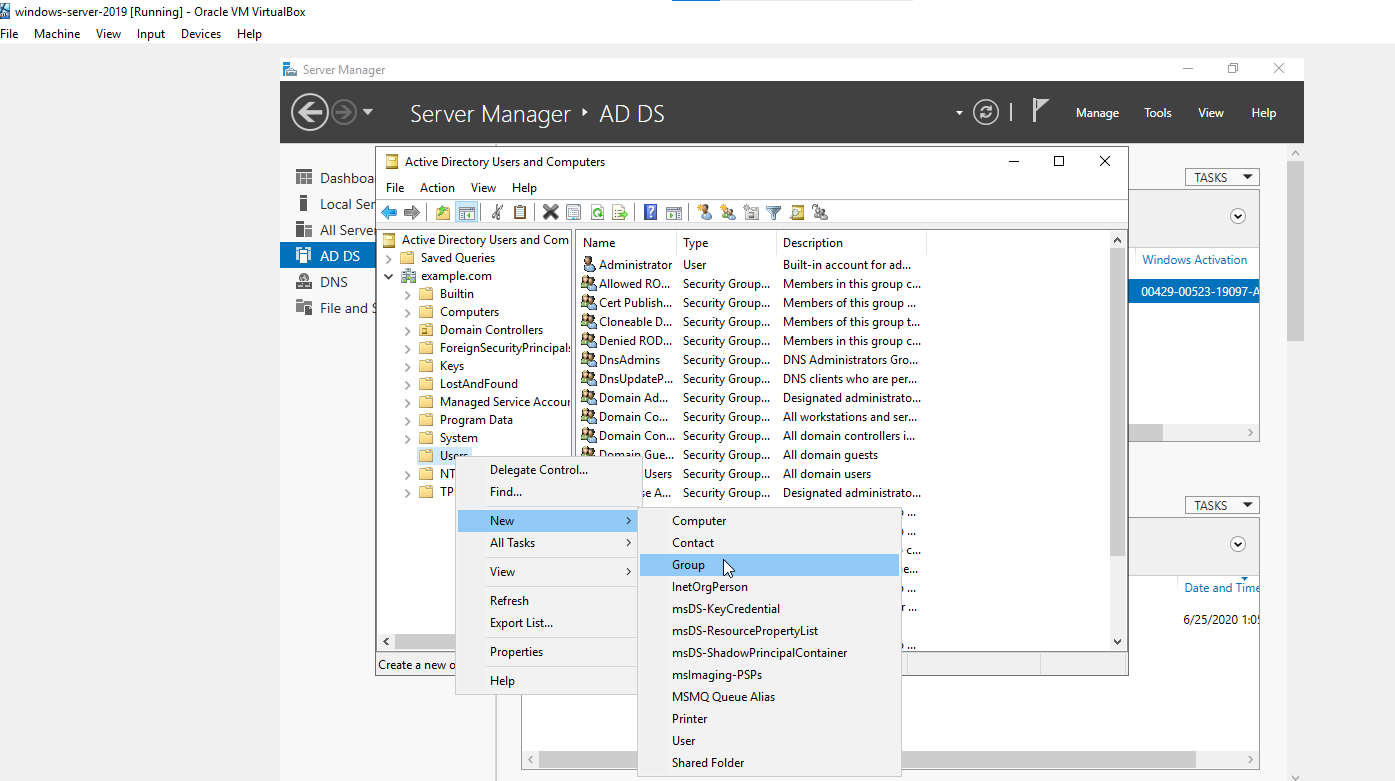This screenshot has height=781, width=1395.
Task: Click the funnel Filter Options icon
Action: click(x=774, y=212)
